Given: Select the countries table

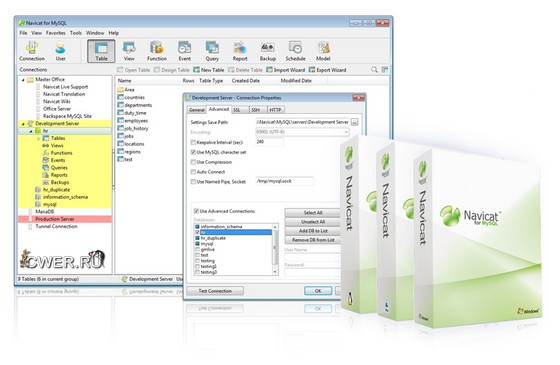Looking at the screenshot, I should tap(131, 97).
